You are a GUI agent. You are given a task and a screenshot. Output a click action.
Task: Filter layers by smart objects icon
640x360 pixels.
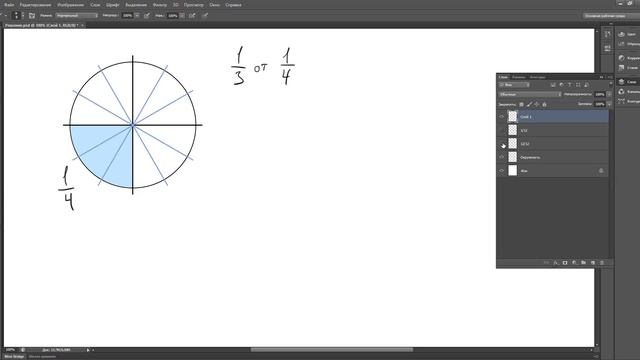point(587,85)
